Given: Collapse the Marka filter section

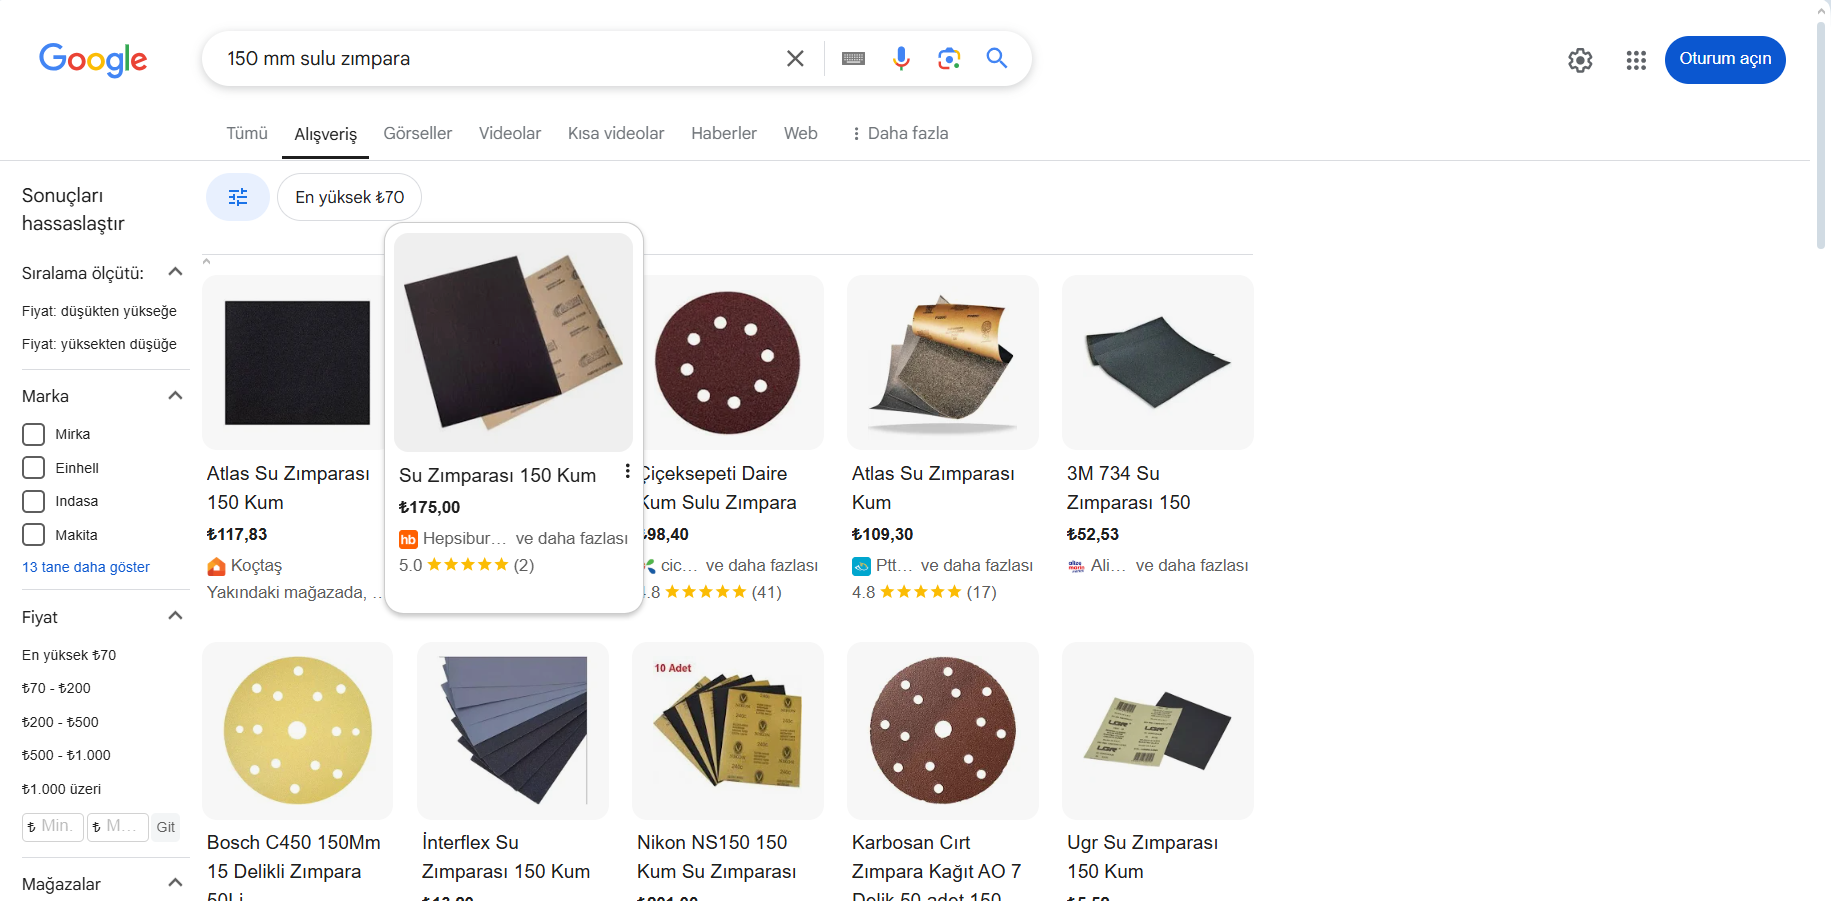Looking at the screenshot, I should click(x=175, y=396).
